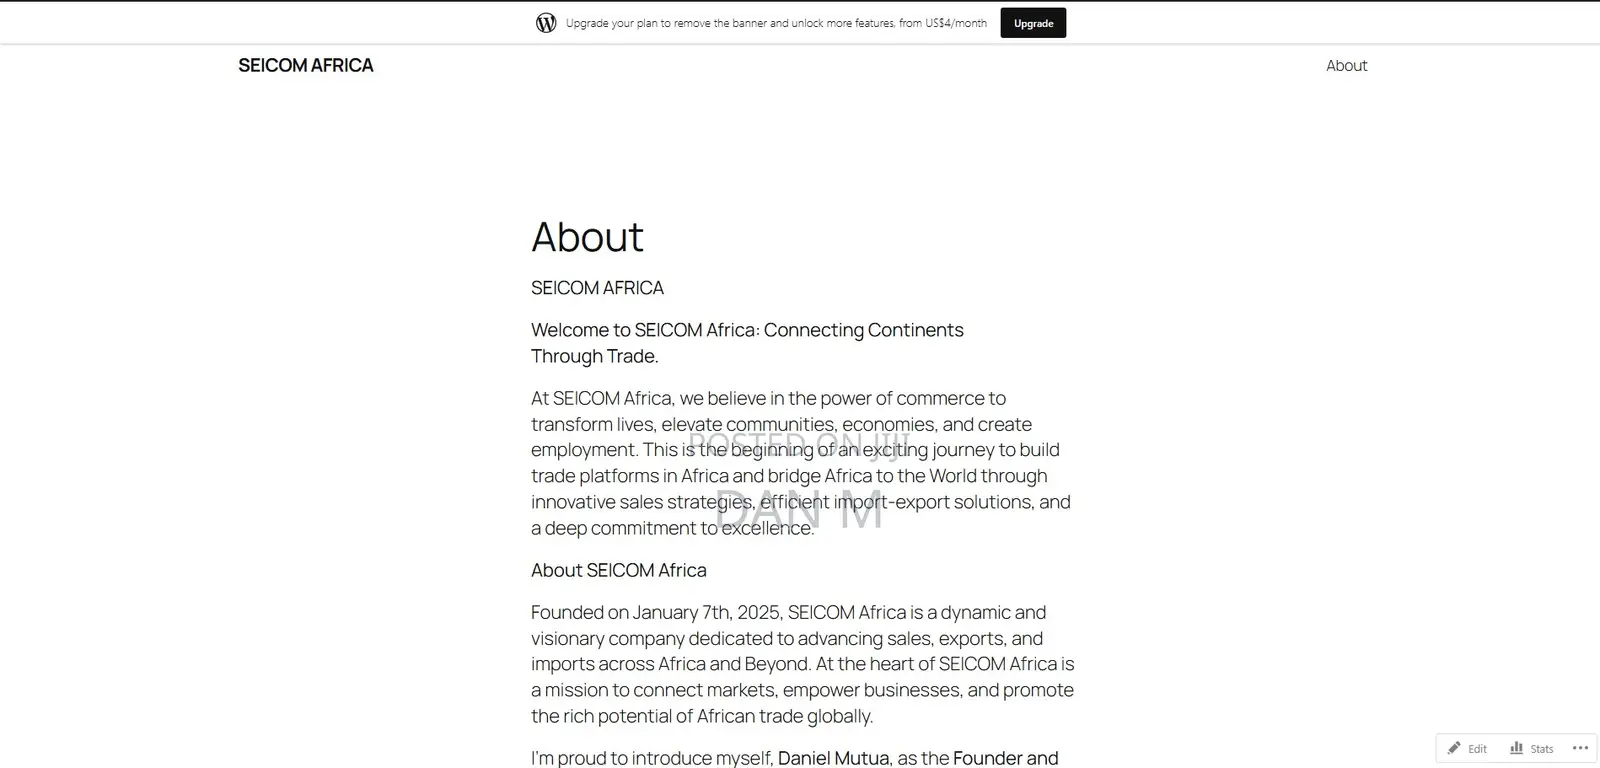1600x768 pixels.
Task: Click the large About page heading
Action: pyautogui.click(x=587, y=237)
